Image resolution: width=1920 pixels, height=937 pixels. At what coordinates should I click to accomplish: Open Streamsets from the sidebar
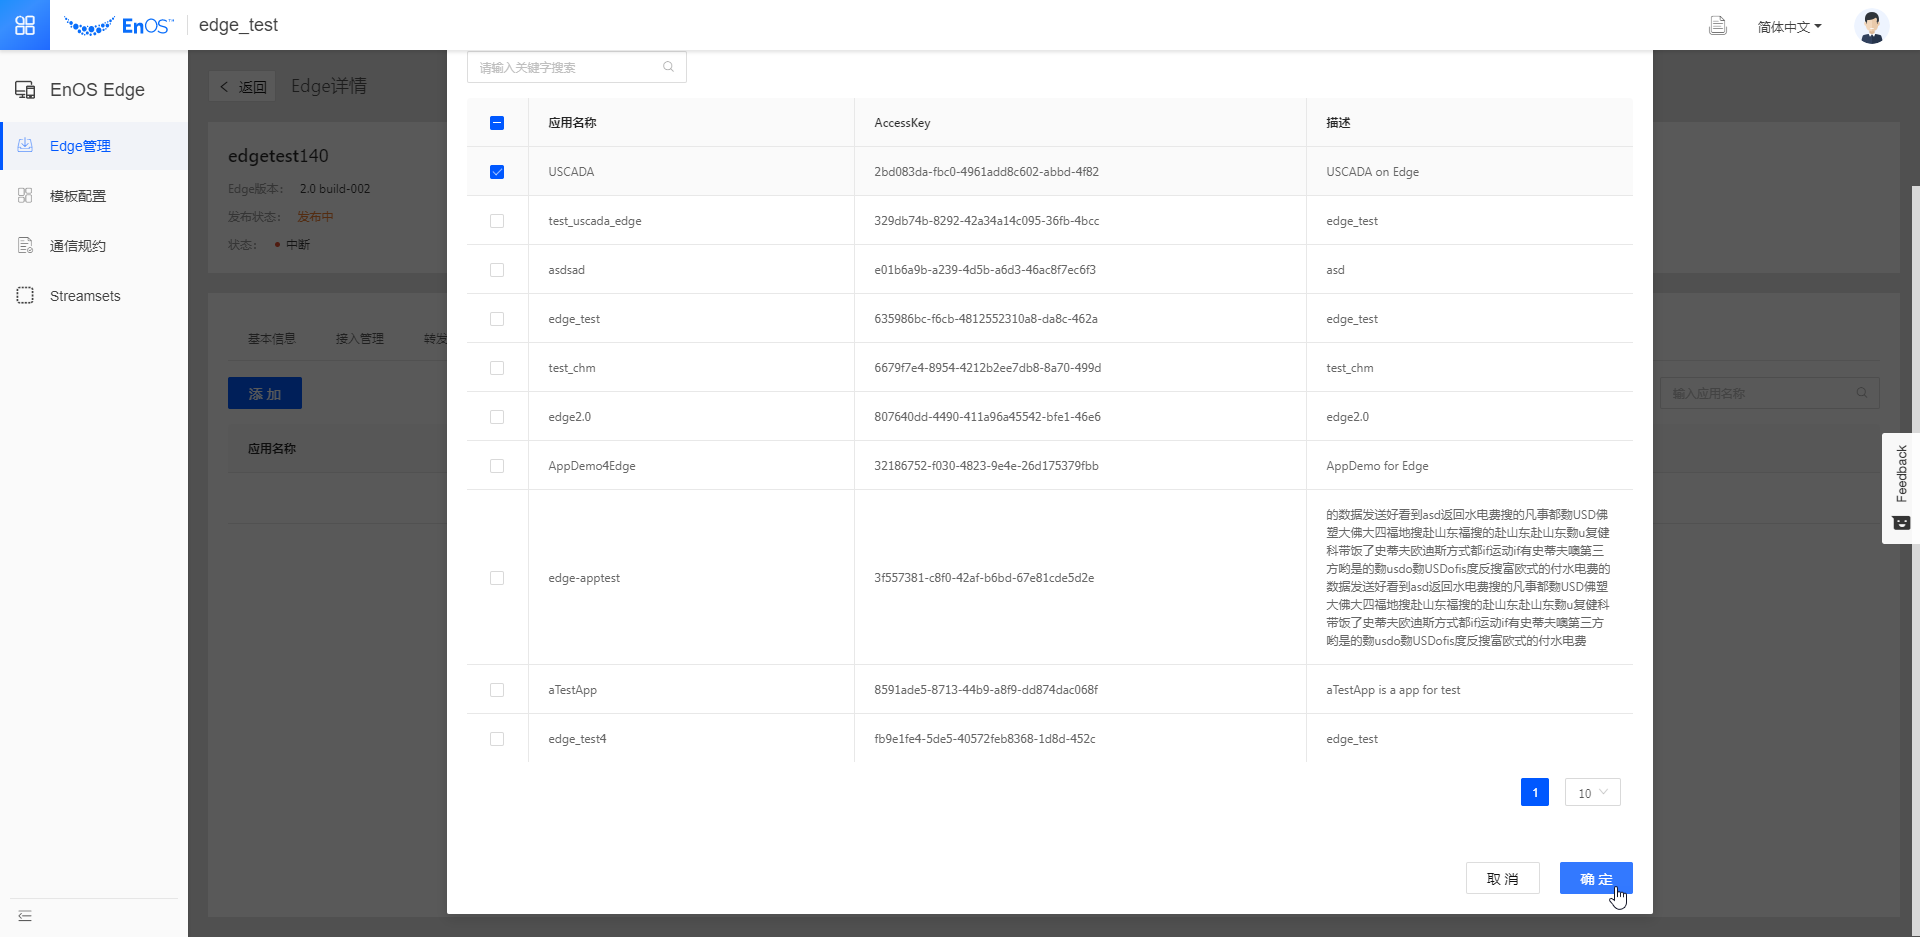click(x=85, y=295)
